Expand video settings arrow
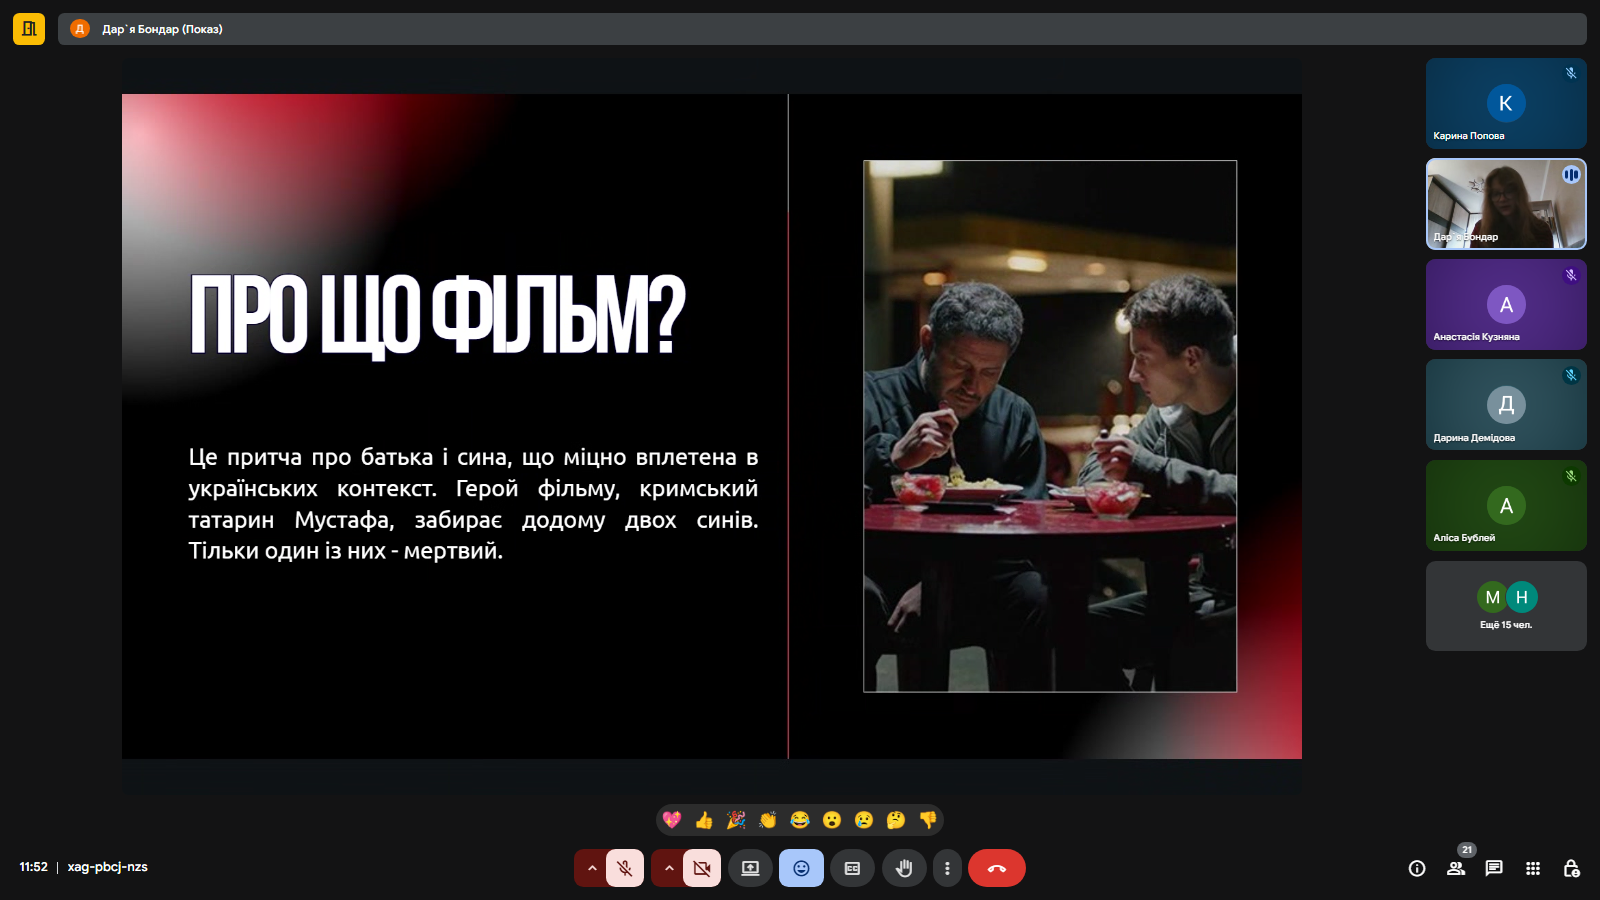This screenshot has width=1600, height=900. [669, 868]
